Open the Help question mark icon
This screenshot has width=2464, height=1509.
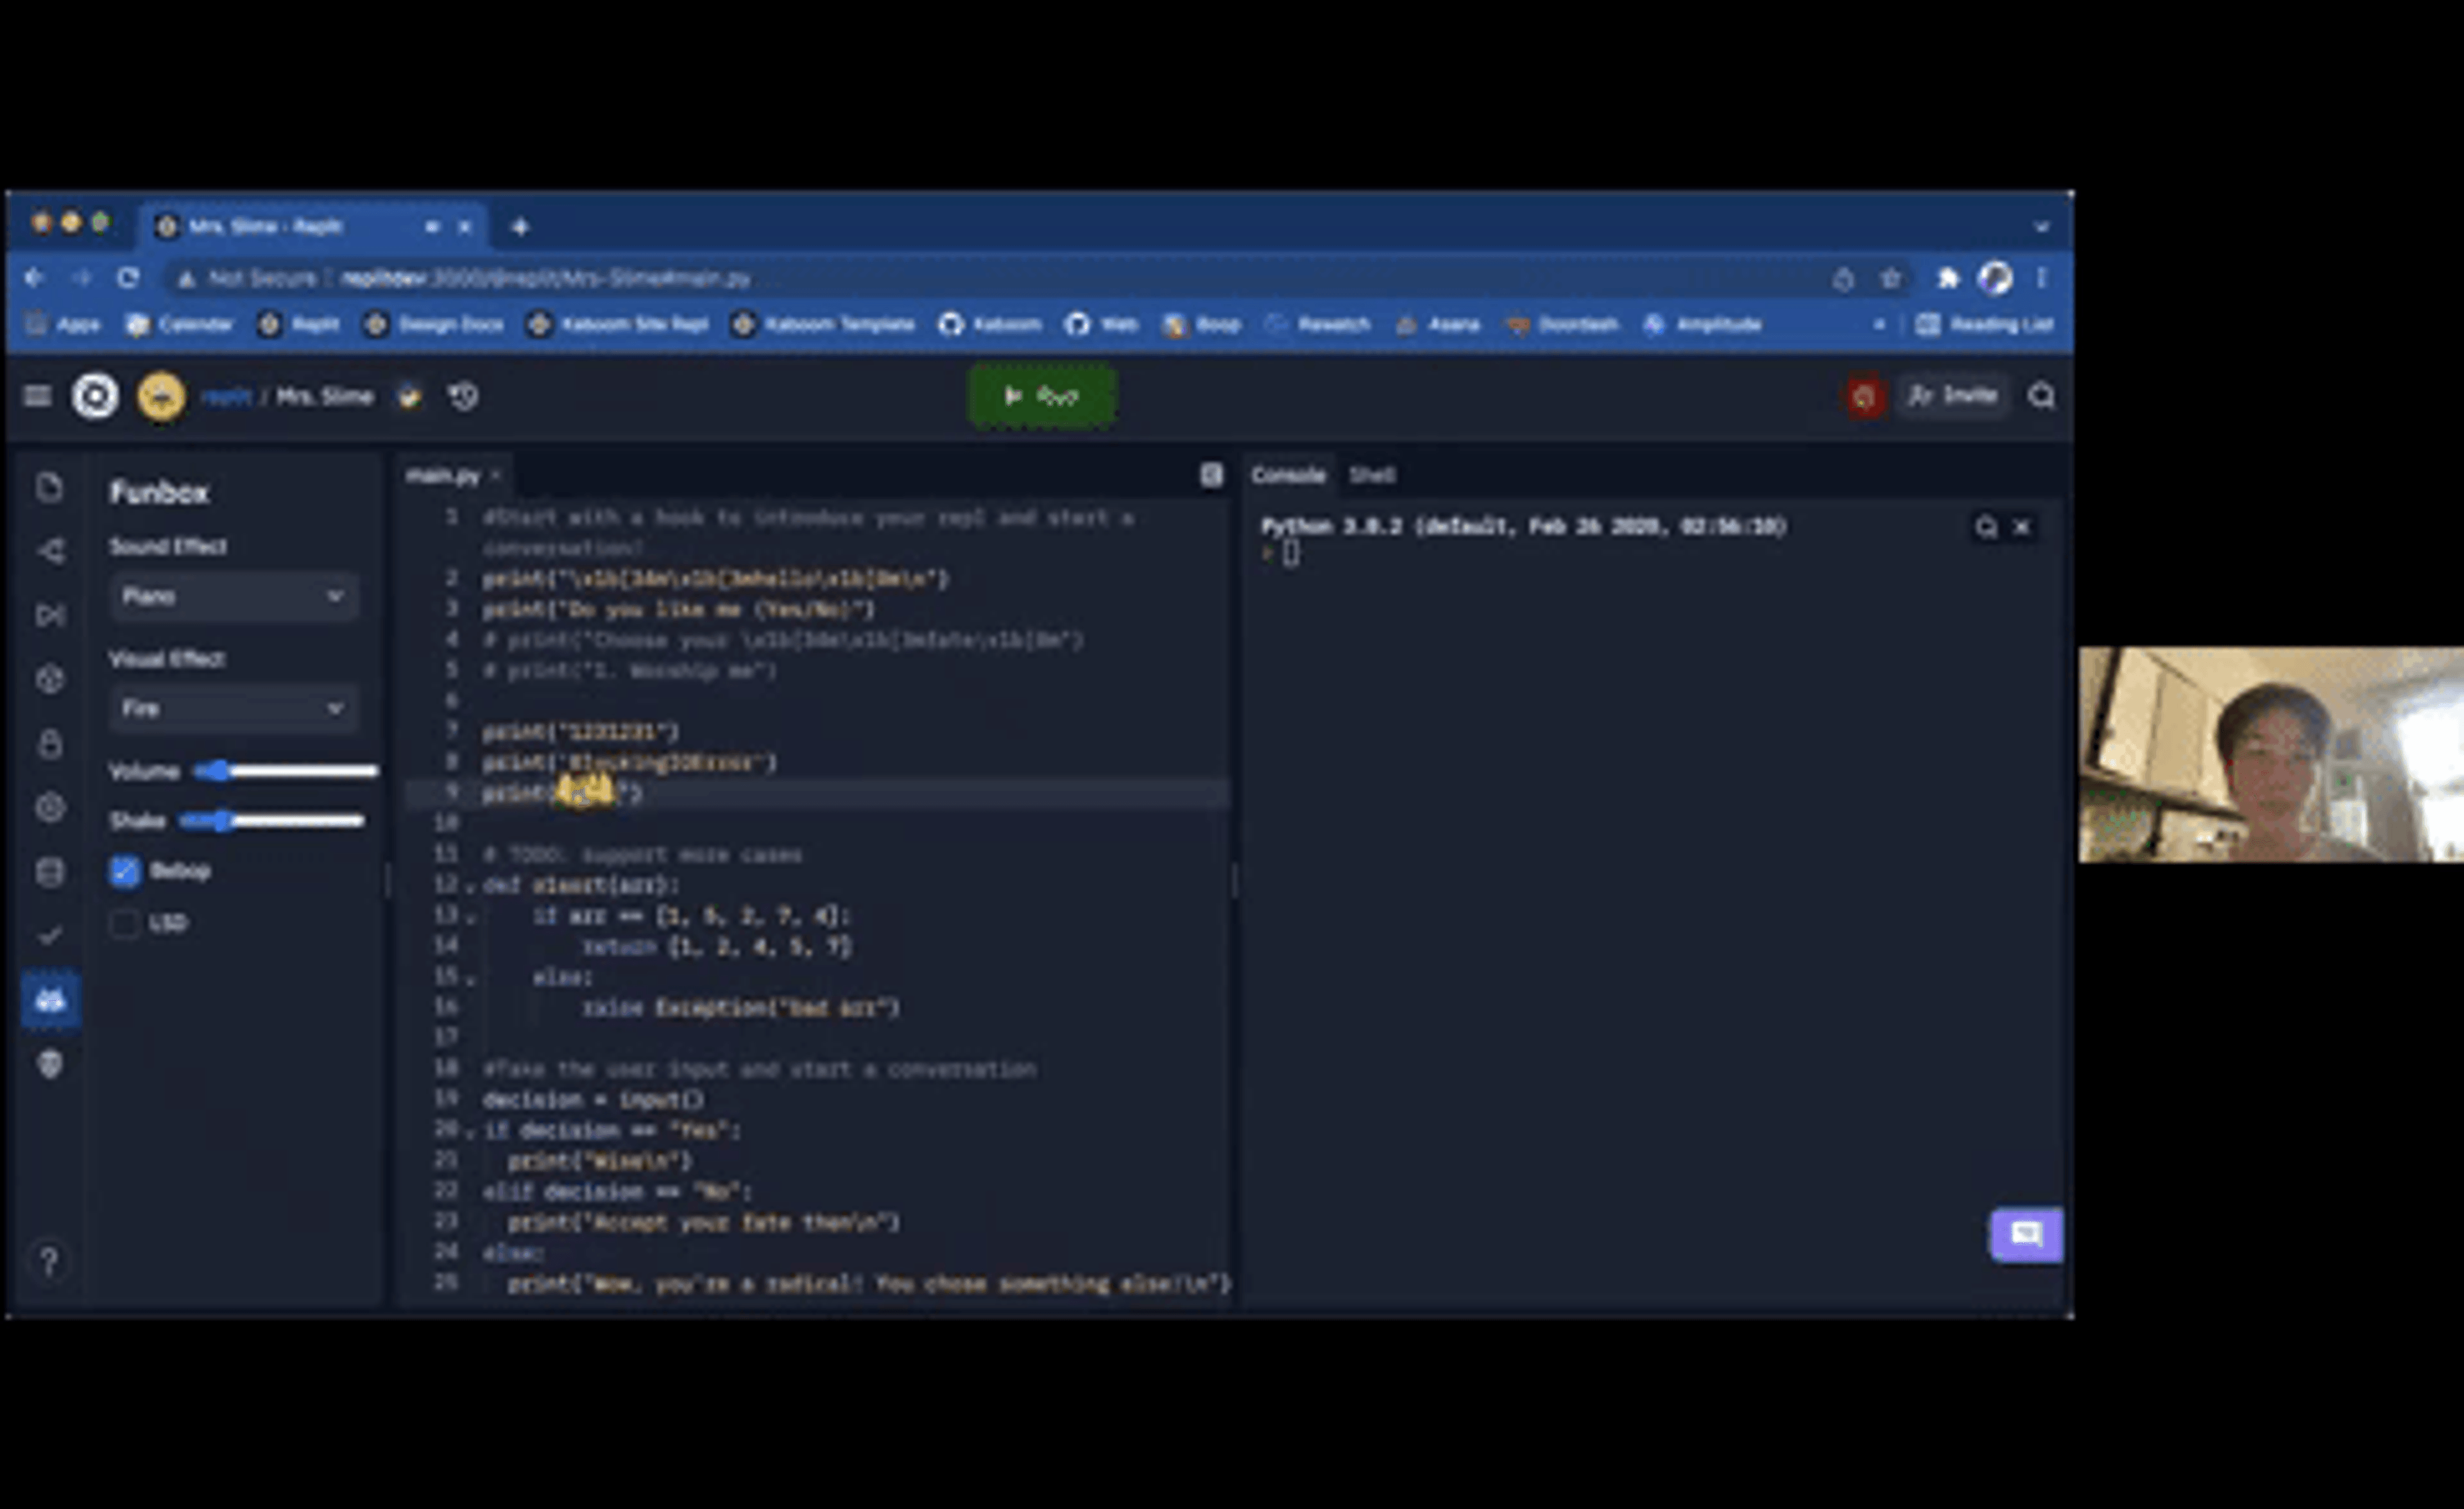pyautogui.click(x=49, y=1261)
